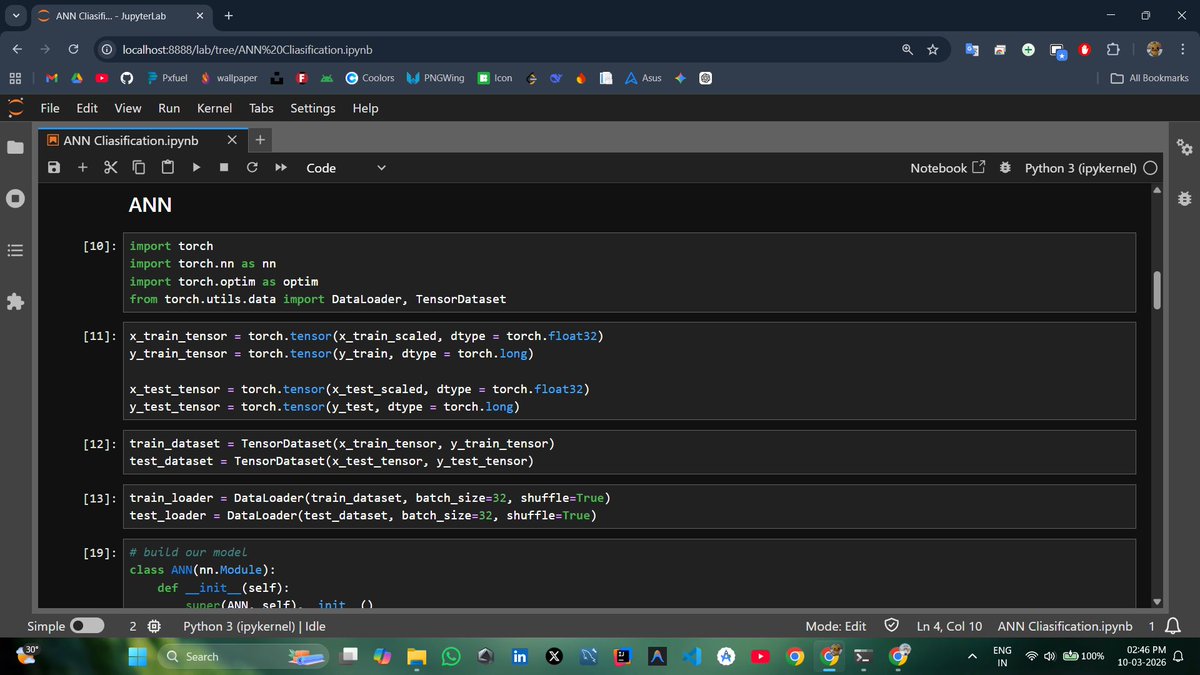Open the All Bookmarks folder
The height and width of the screenshot is (675, 1200).
click(x=1150, y=78)
